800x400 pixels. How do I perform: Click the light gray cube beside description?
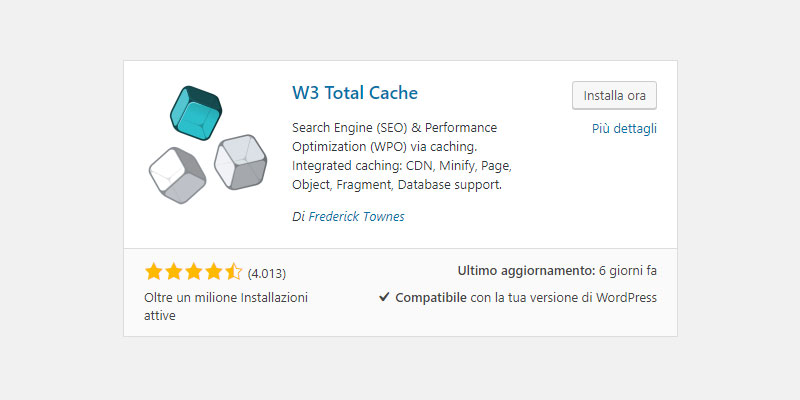click(240, 162)
